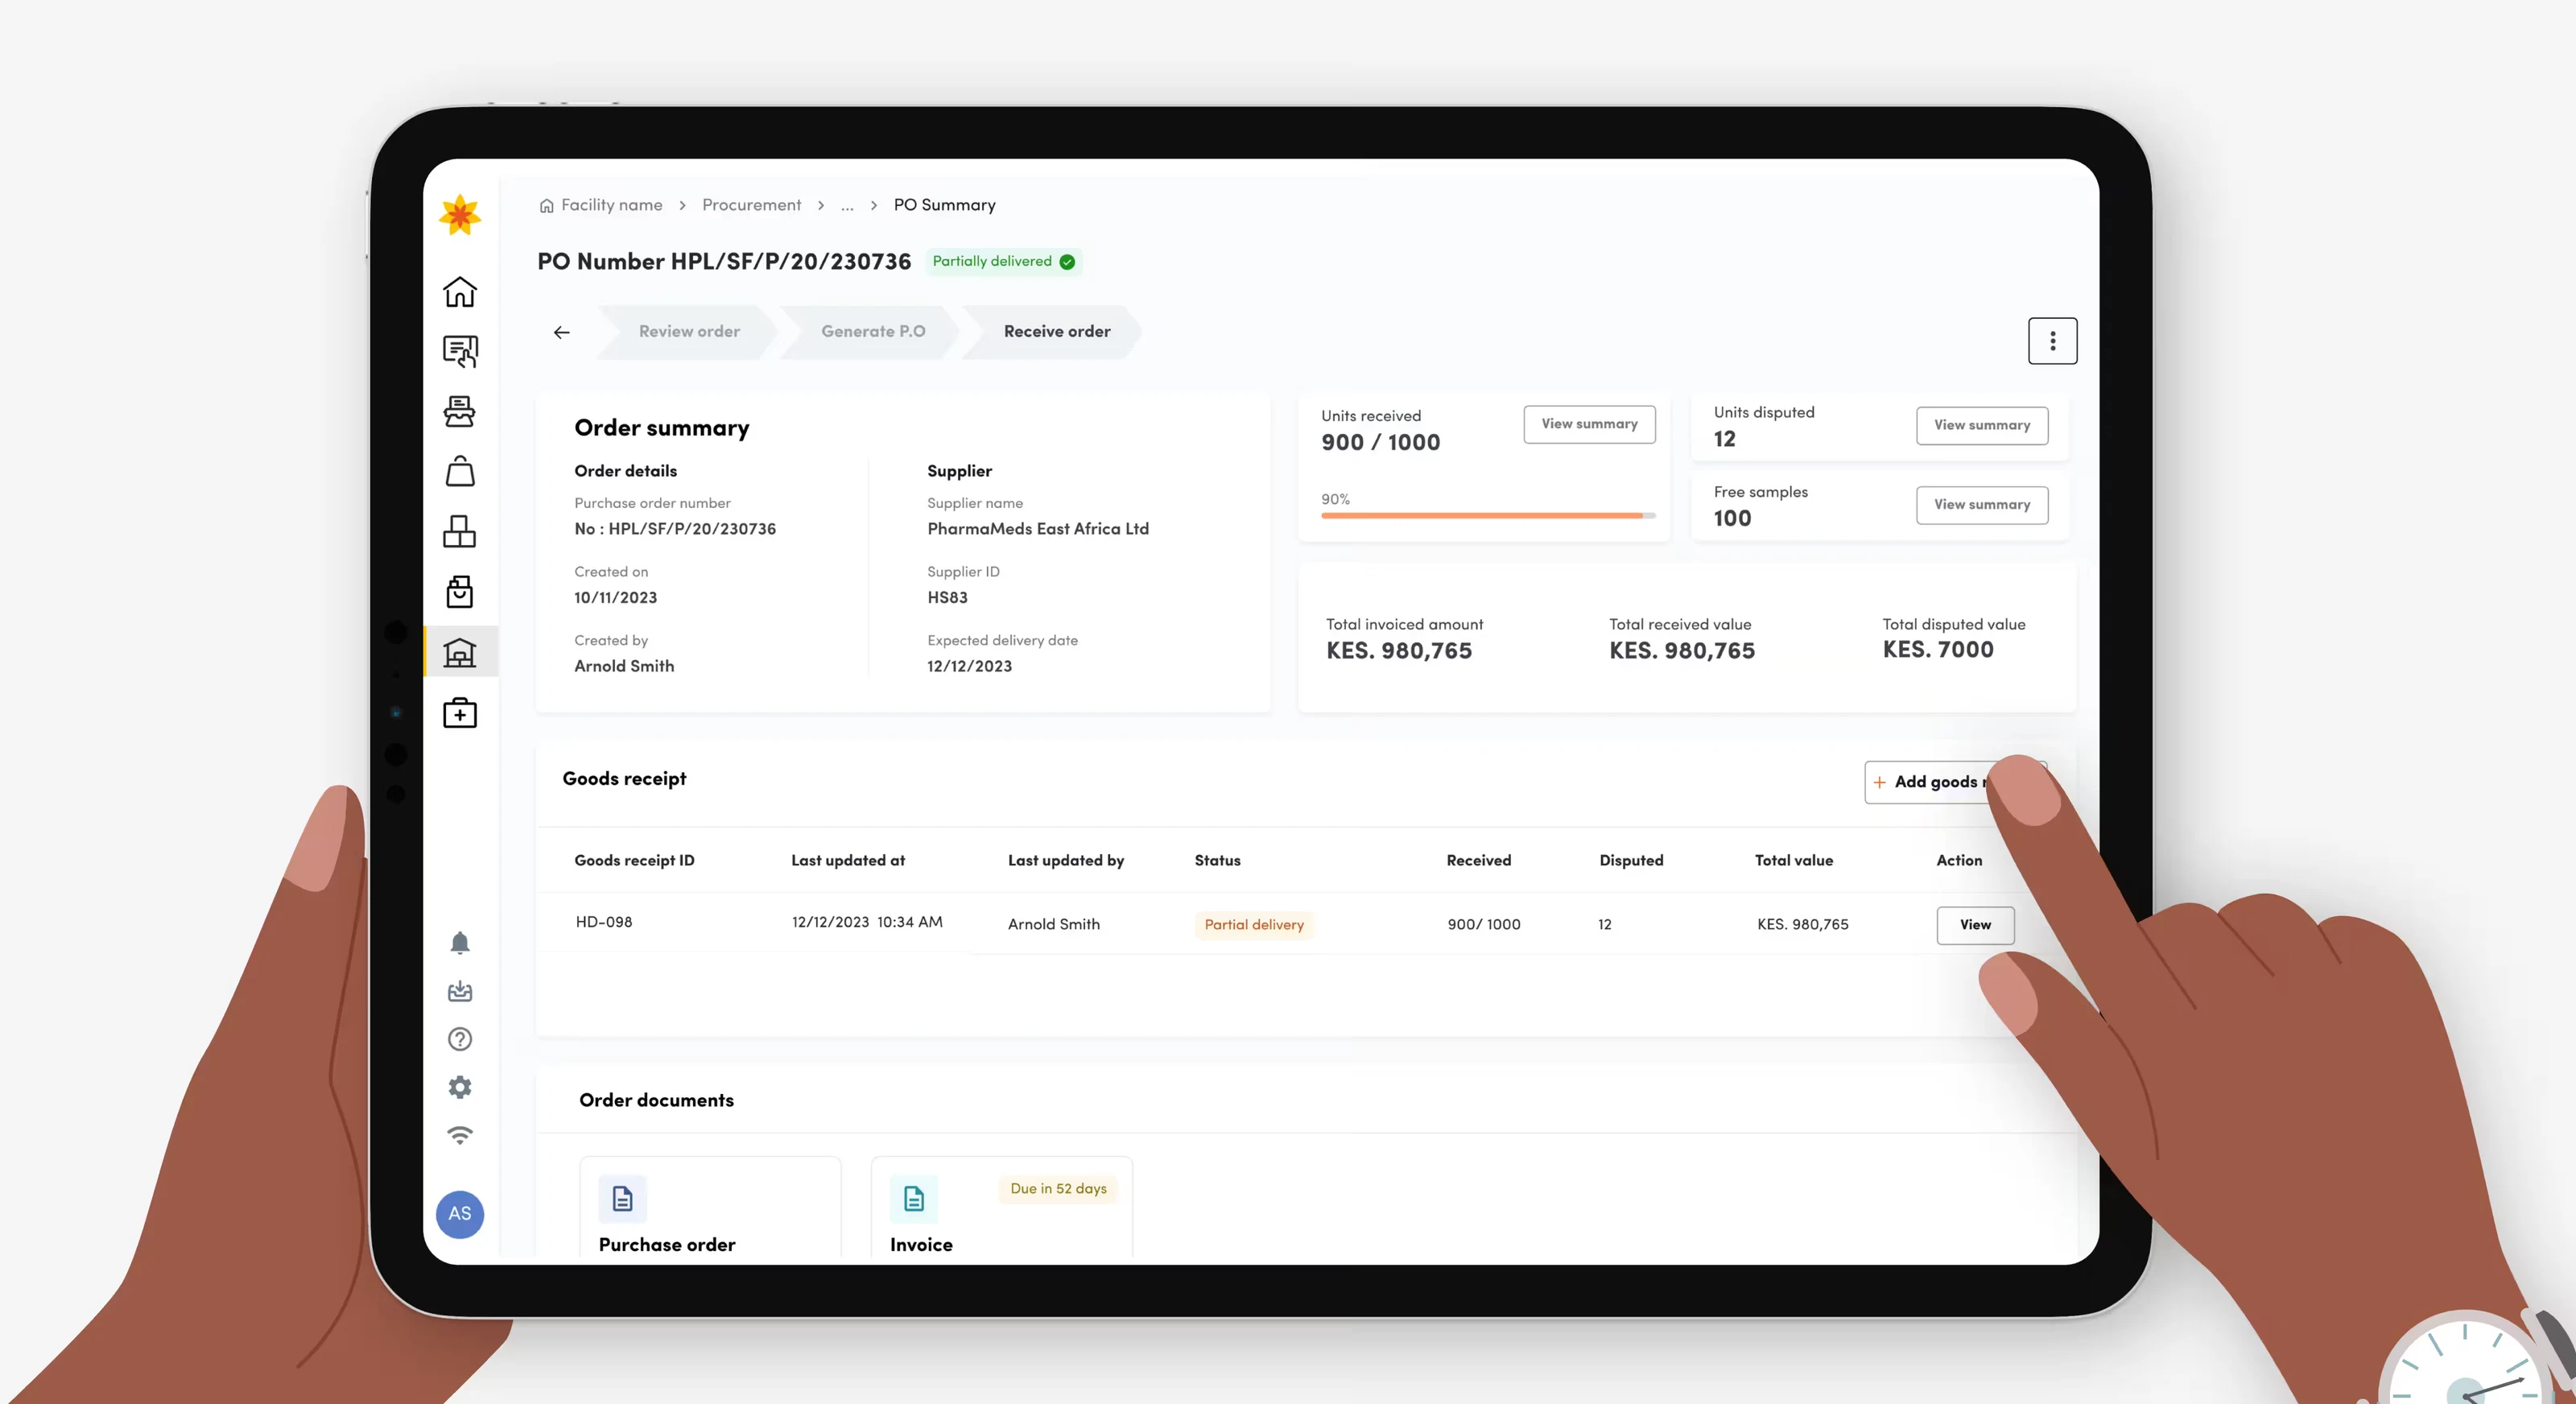Screen dimensions: 2576x1404
Task: Click the Wi-Fi connectivity status icon
Action: point(460,1135)
